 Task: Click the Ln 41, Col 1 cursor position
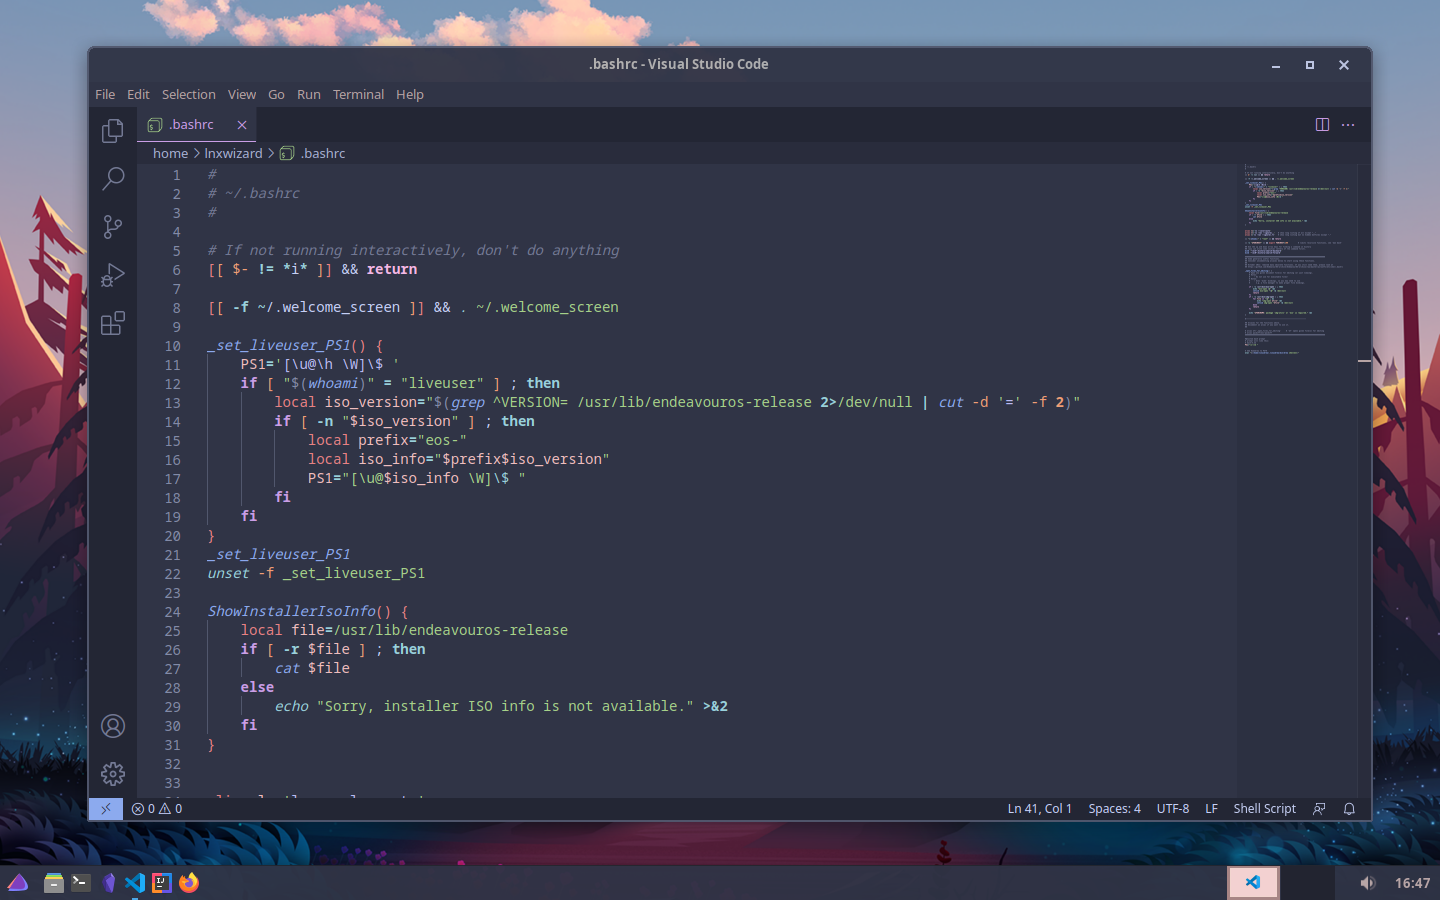point(1040,809)
